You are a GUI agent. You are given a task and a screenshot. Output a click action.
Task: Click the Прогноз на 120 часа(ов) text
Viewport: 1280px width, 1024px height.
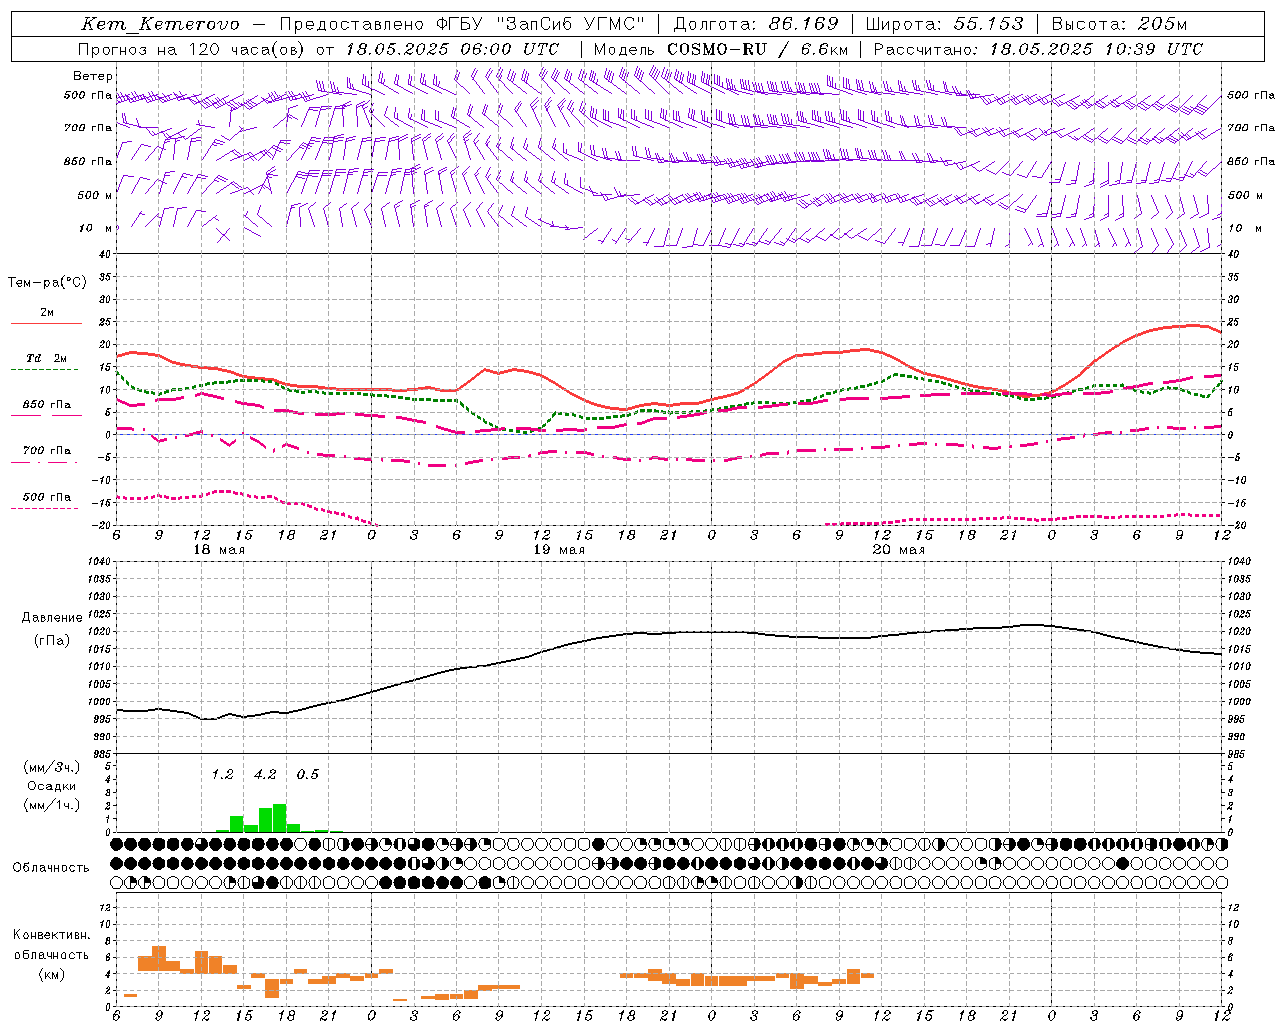click(x=192, y=49)
